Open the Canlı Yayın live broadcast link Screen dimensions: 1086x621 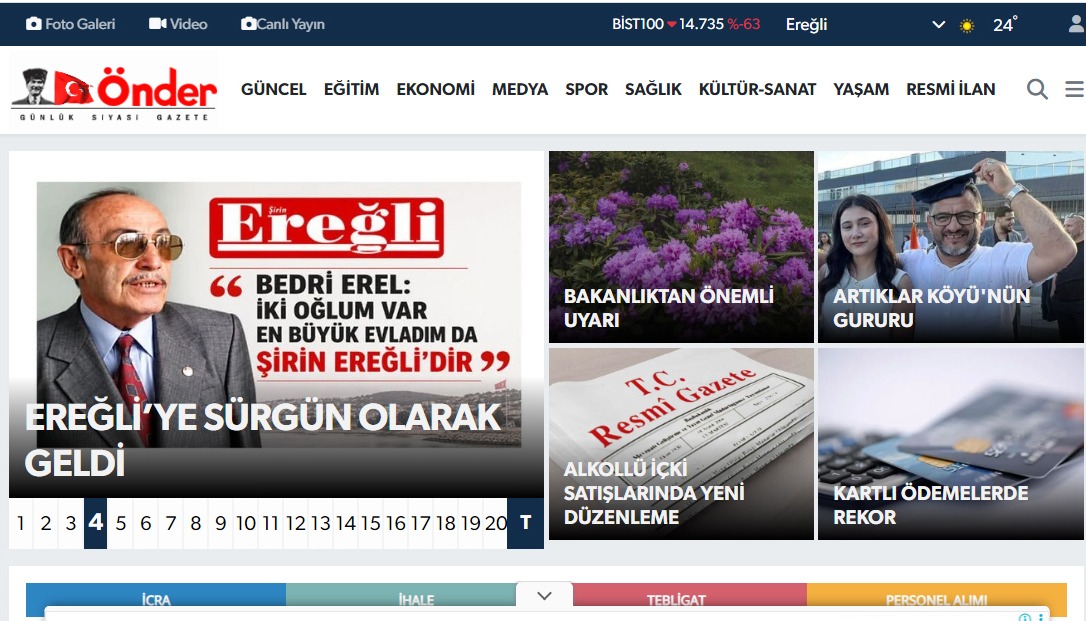[x=283, y=24]
